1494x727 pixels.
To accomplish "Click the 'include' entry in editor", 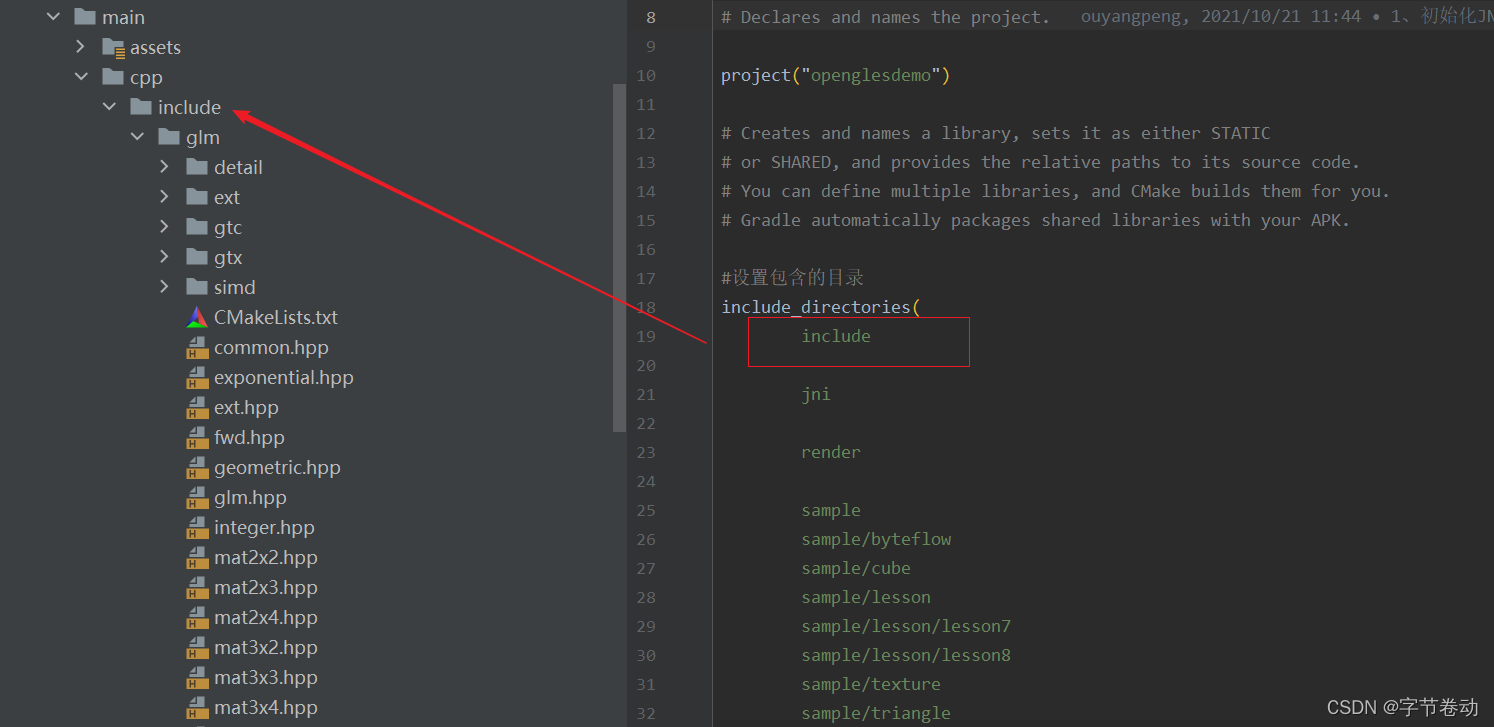I will pyautogui.click(x=836, y=336).
